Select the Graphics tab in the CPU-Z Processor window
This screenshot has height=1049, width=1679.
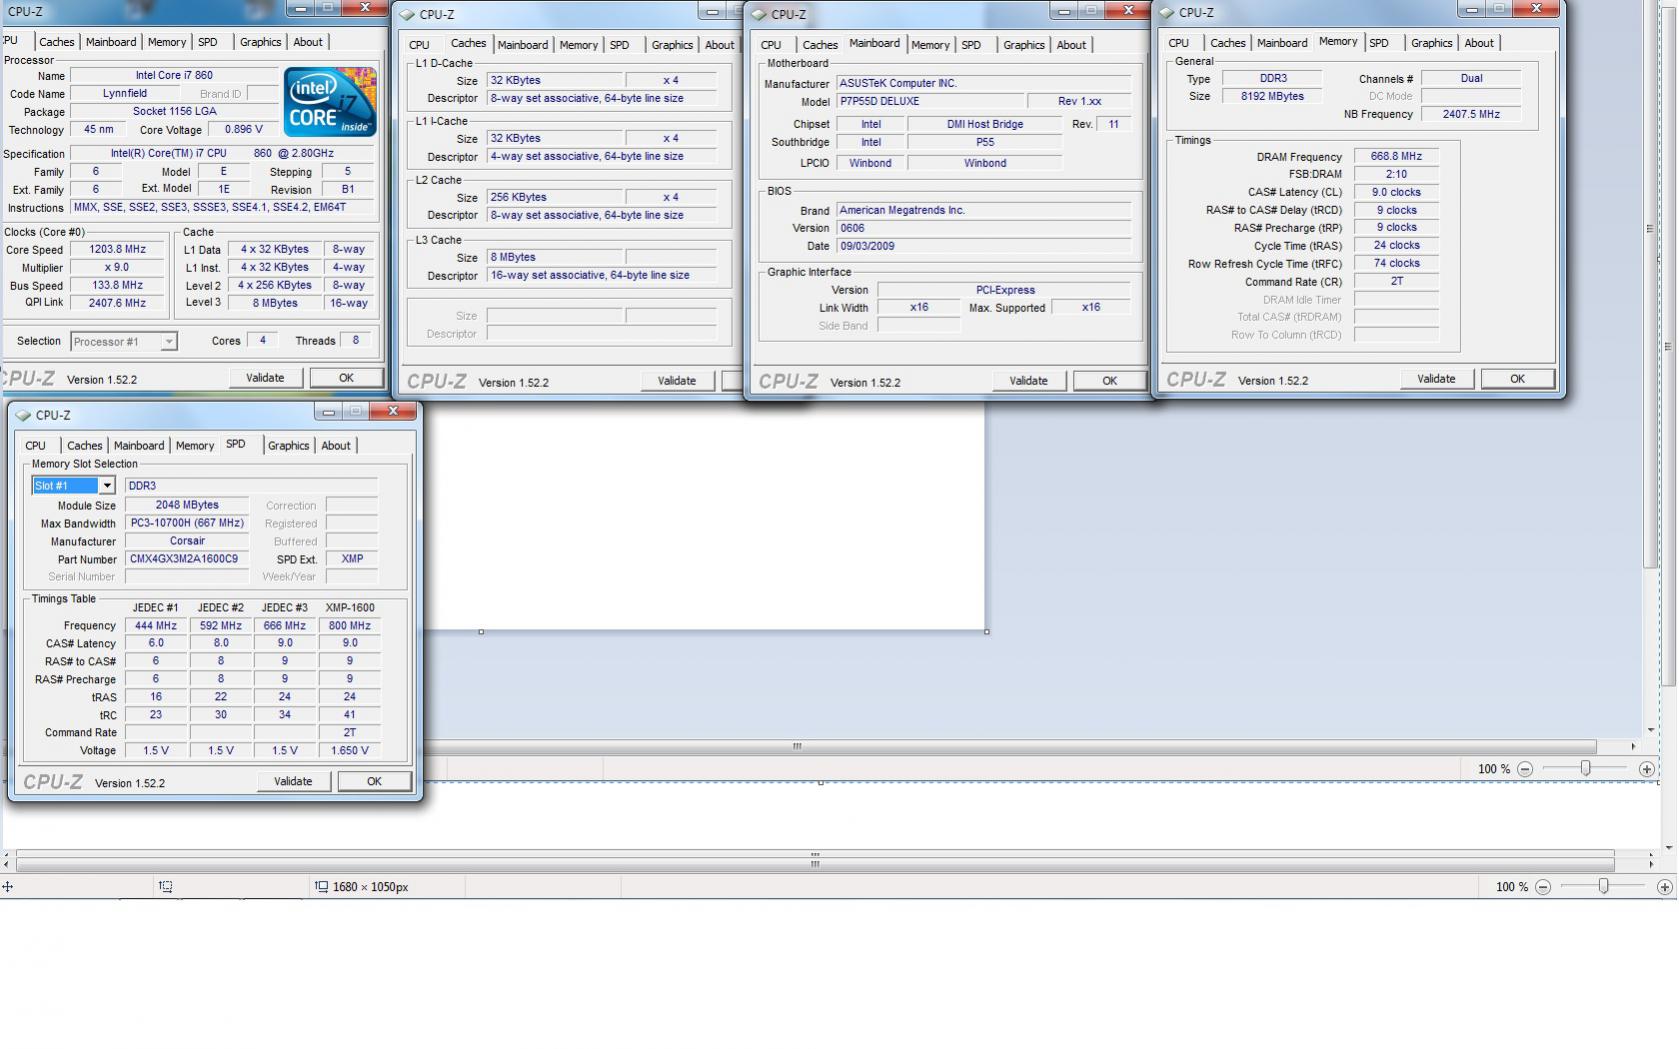(261, 42)
